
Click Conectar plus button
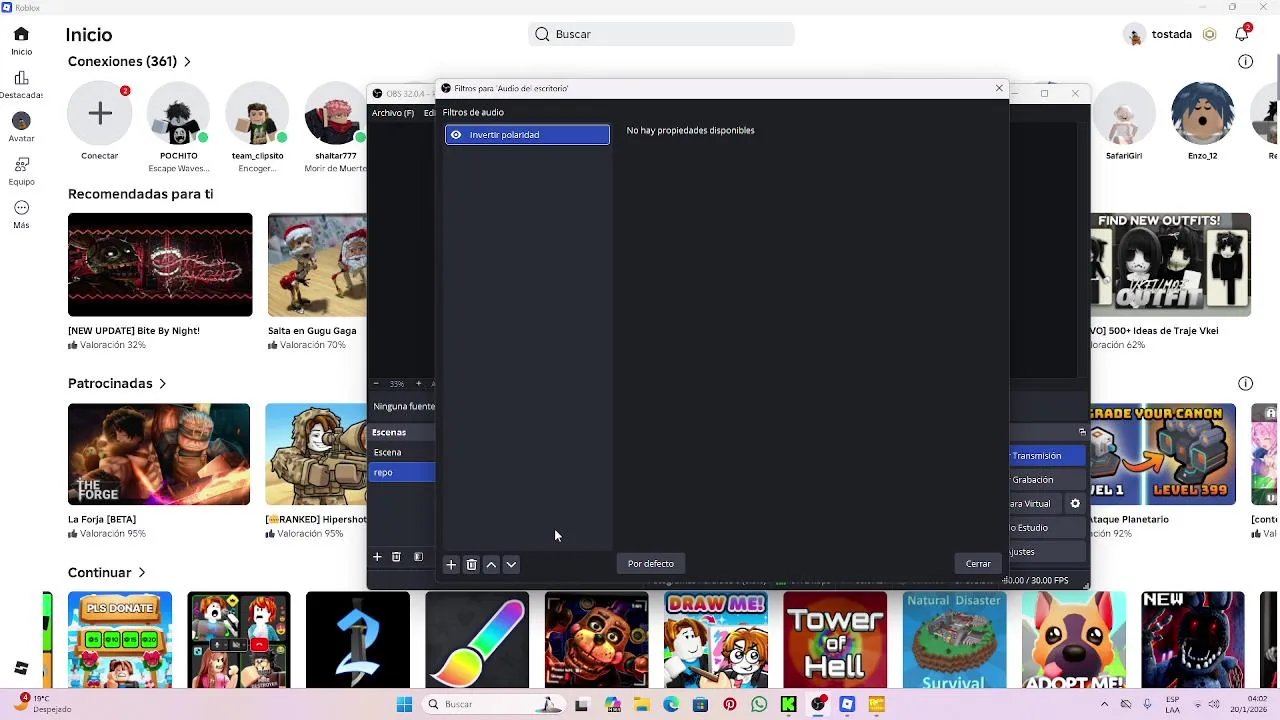click(100, 114)
